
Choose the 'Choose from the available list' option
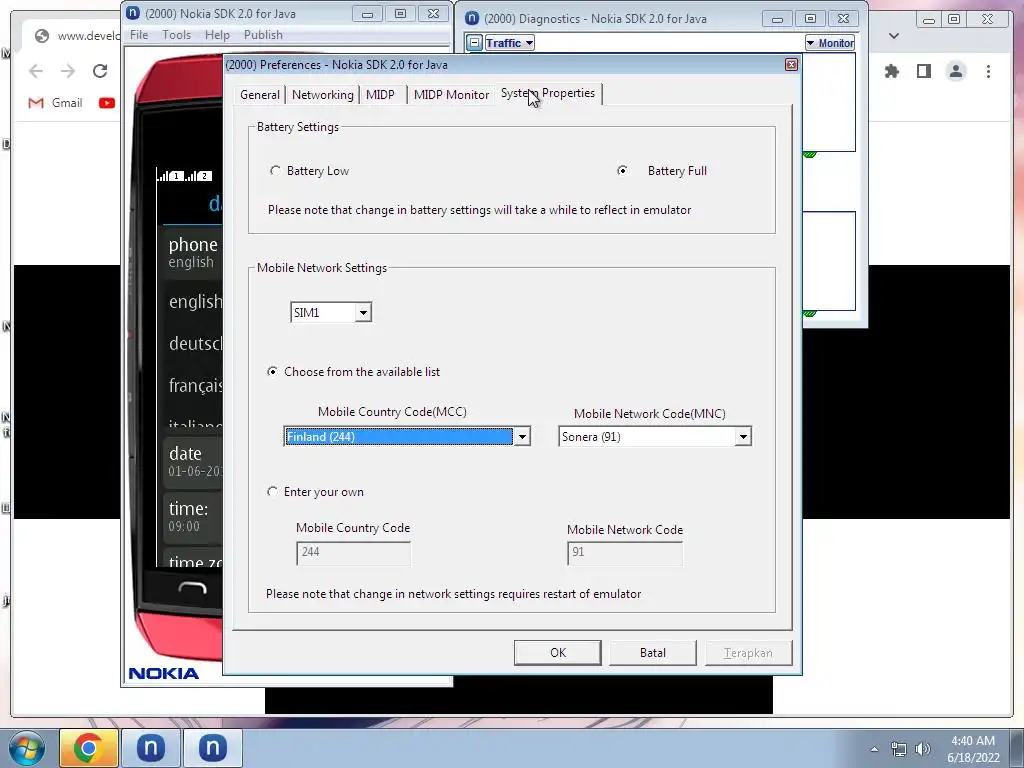click(272, 372)
